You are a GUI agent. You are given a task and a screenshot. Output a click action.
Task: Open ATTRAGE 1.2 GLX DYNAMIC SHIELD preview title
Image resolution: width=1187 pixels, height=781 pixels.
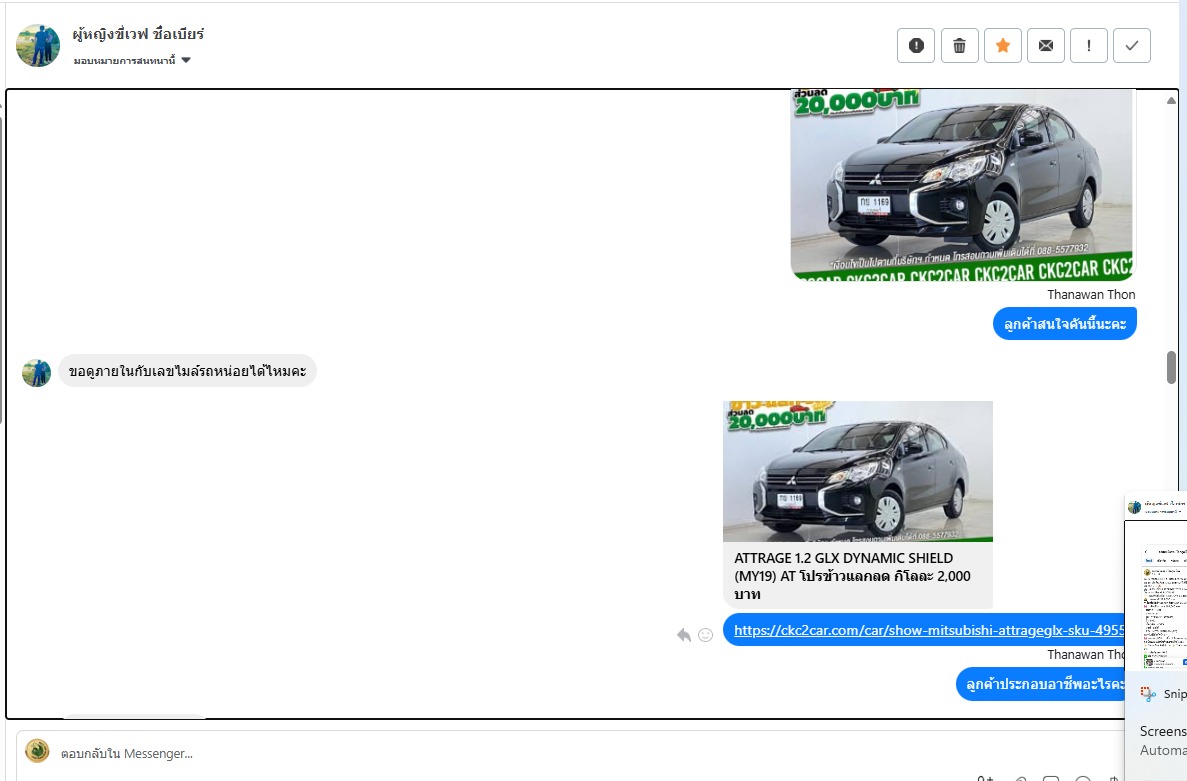852,576
